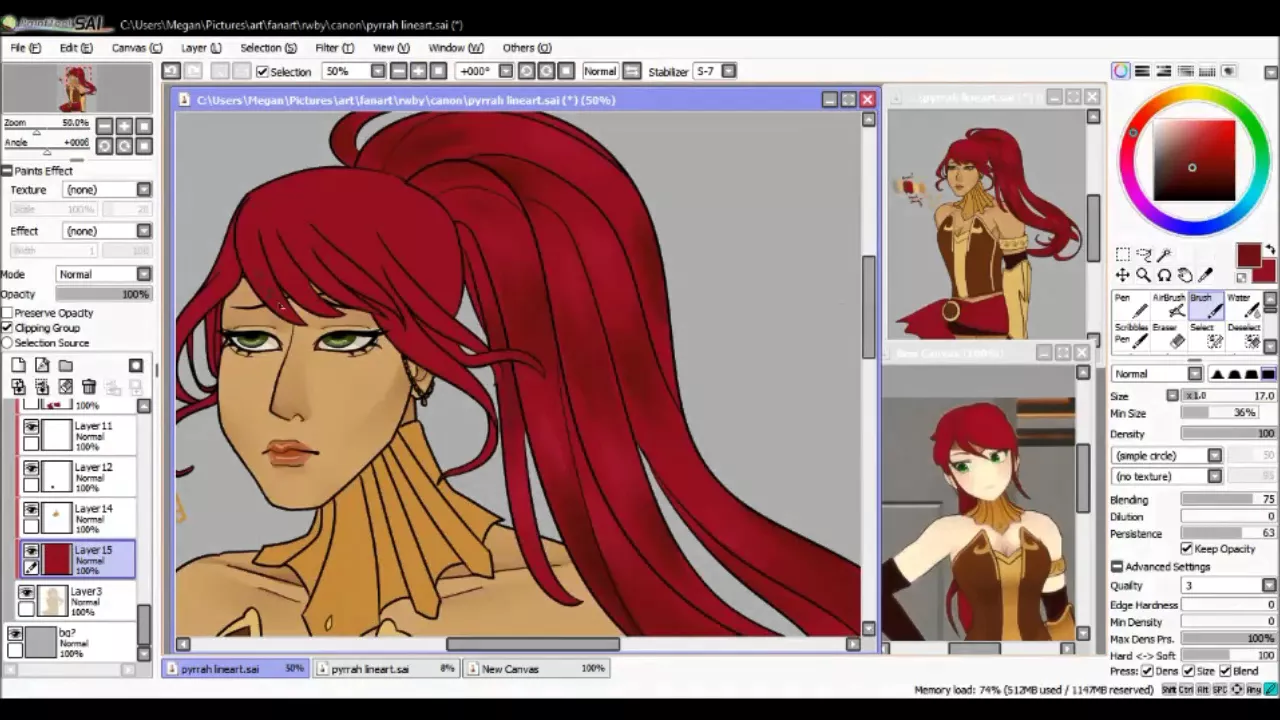Create a new linework layer
This screenshot has width=1280, height=720.
[x=42, y=365]
